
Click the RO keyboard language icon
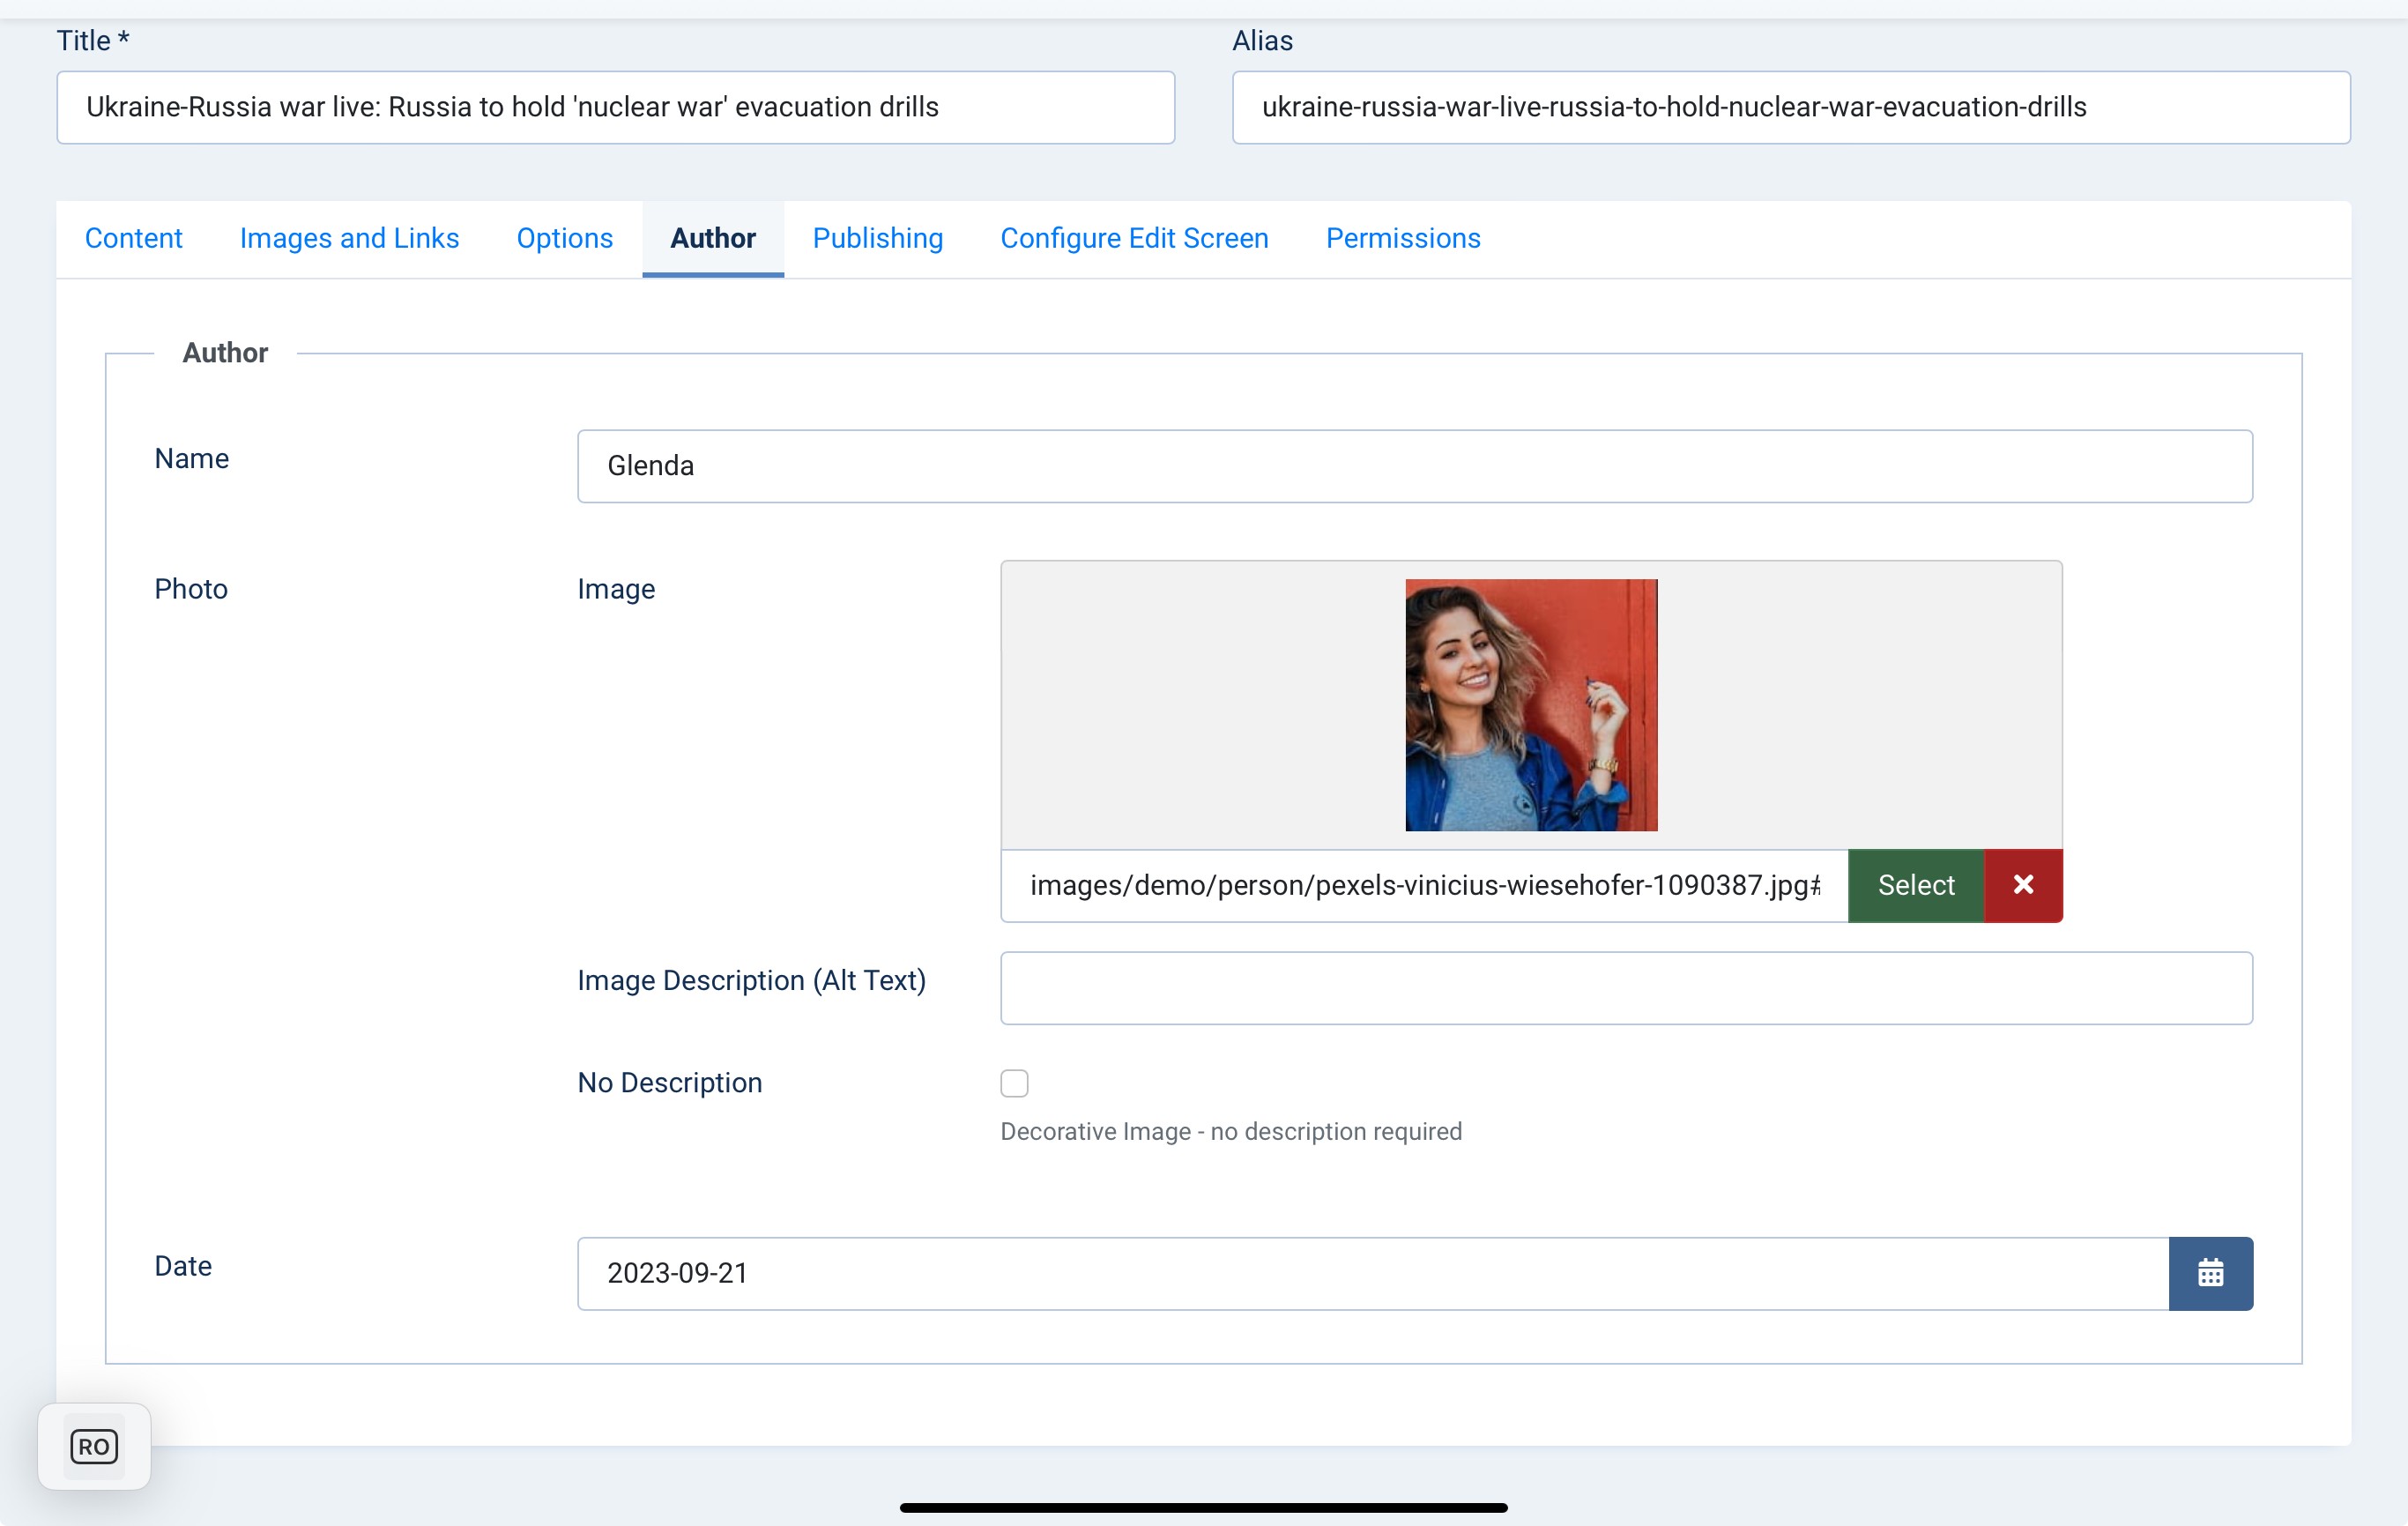94,1446
